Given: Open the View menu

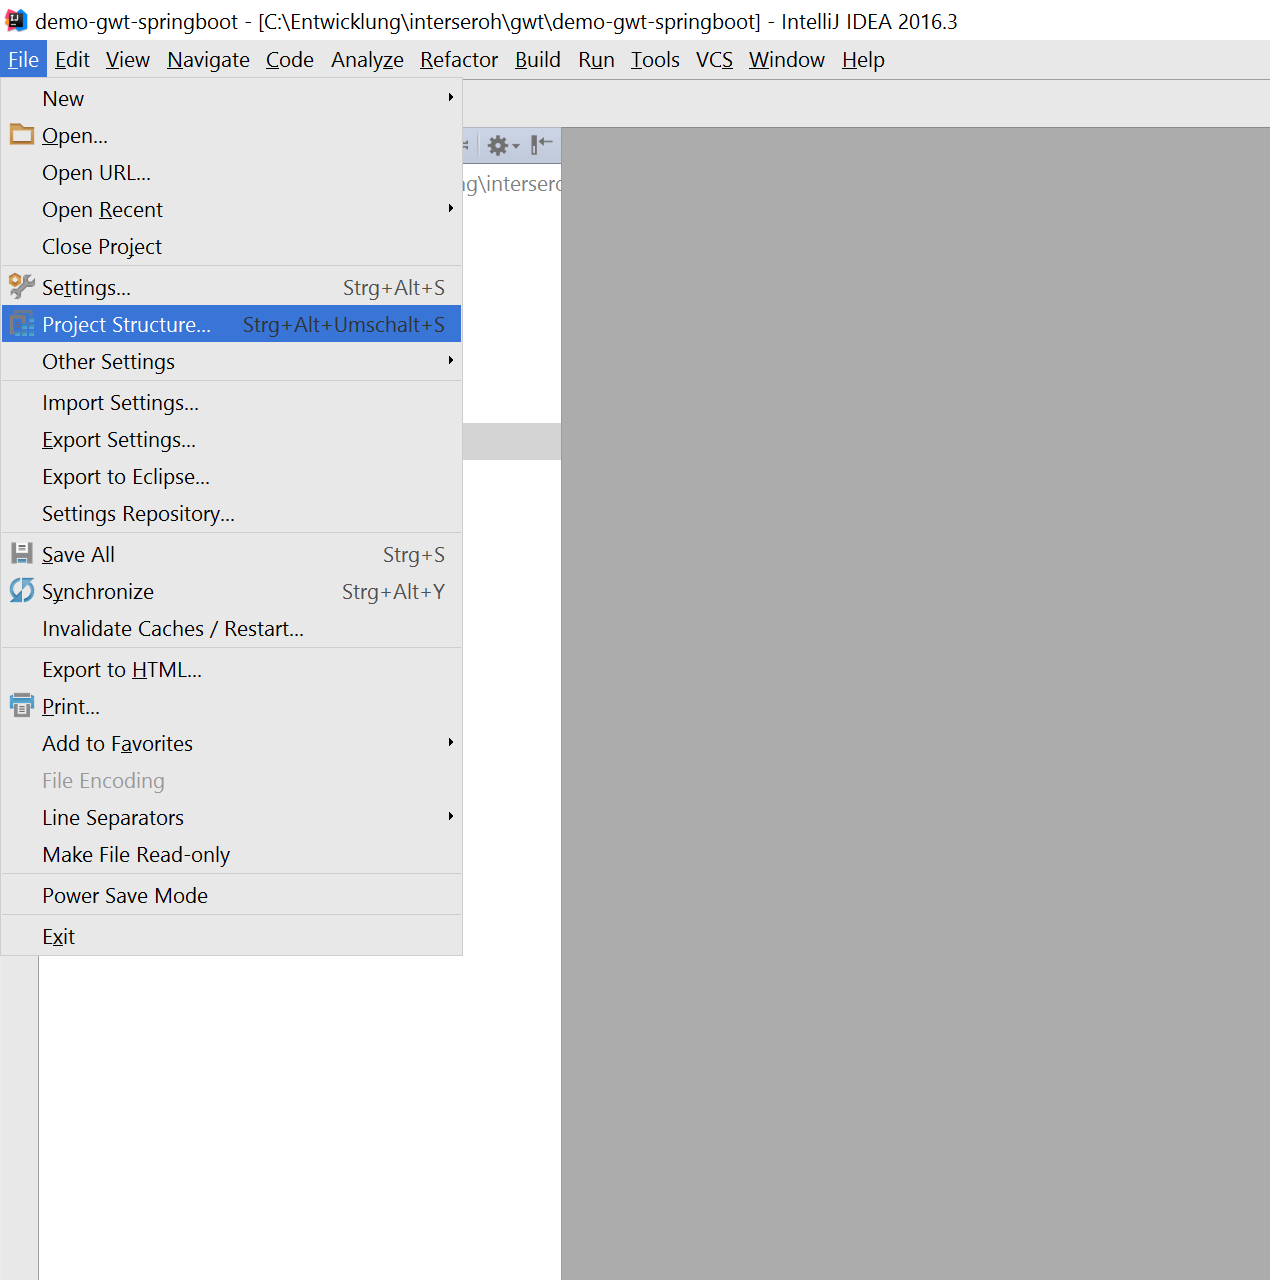Looking at the screenshot, I should pyautogui.click(x=128, y=60).
